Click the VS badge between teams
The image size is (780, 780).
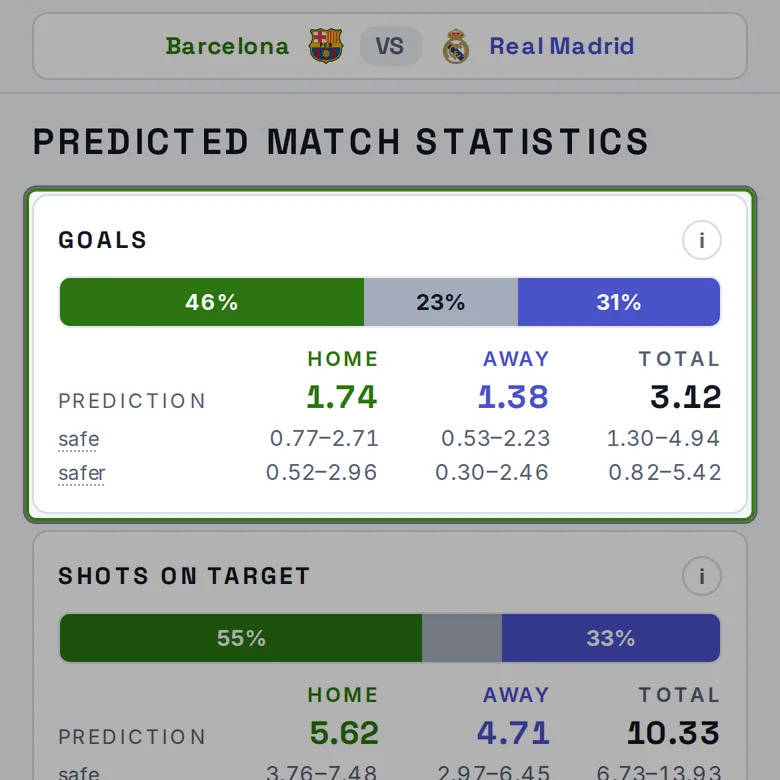coord(390,46)
